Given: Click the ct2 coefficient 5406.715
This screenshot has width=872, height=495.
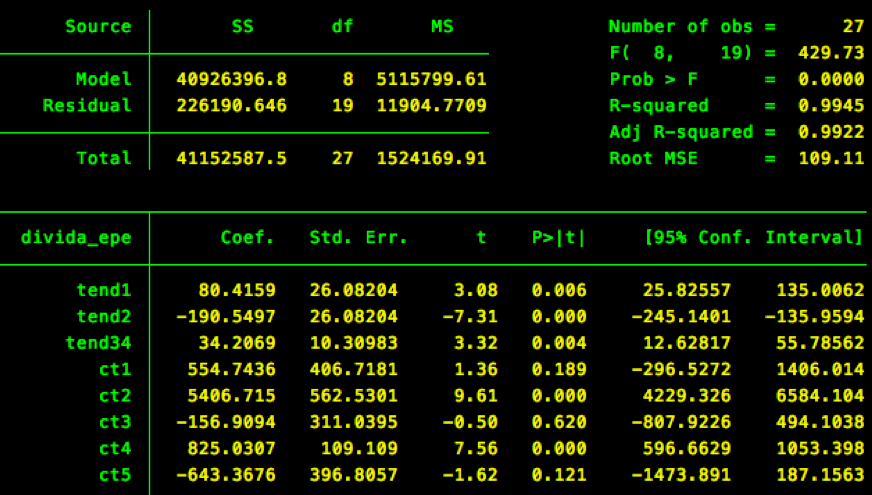Looking at the screenshot, I should point(236,395).
